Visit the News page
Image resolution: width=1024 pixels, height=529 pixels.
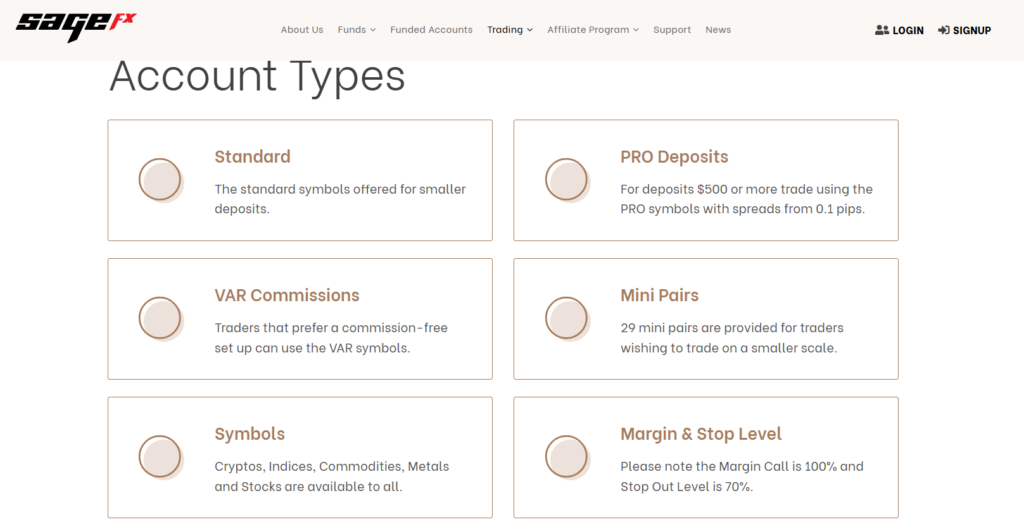(718, 30)
